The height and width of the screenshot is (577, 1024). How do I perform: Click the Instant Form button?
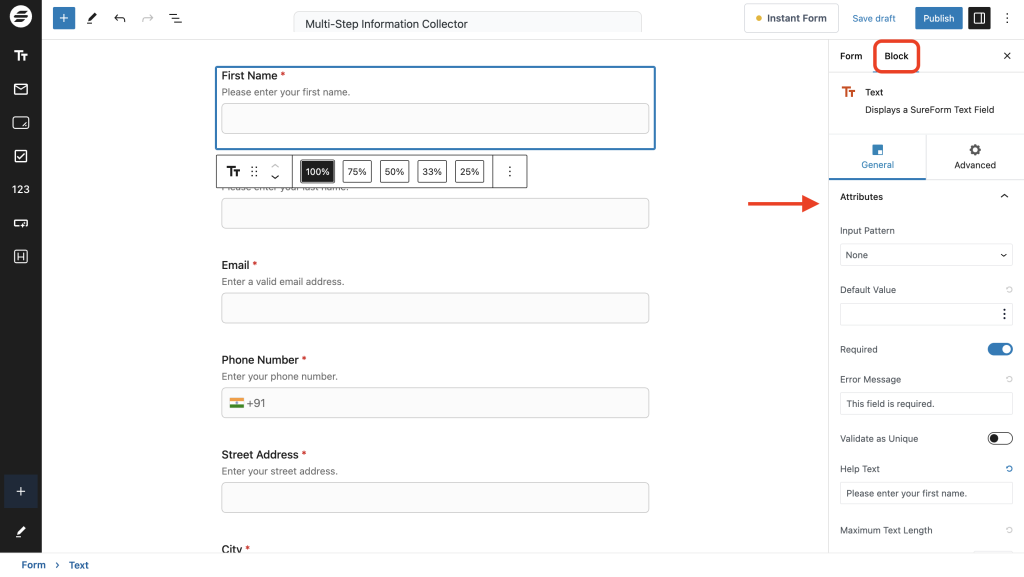point(791,18)
